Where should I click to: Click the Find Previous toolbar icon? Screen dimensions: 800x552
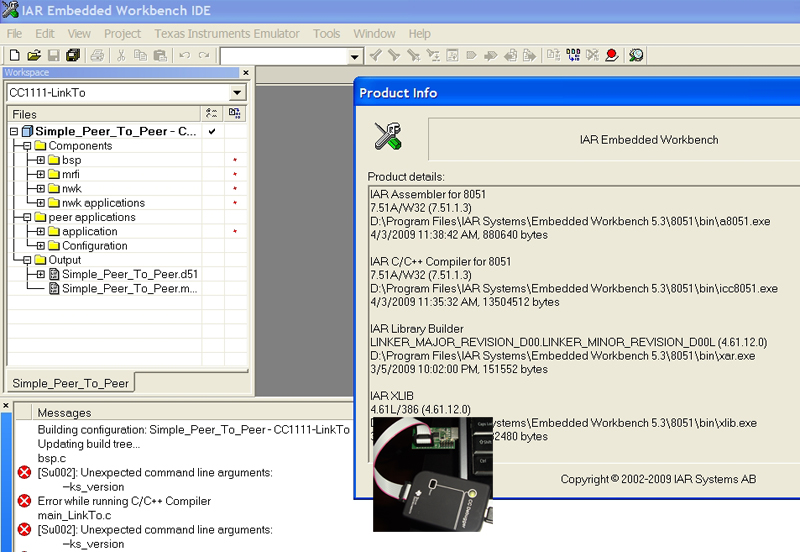coord(376,55)
